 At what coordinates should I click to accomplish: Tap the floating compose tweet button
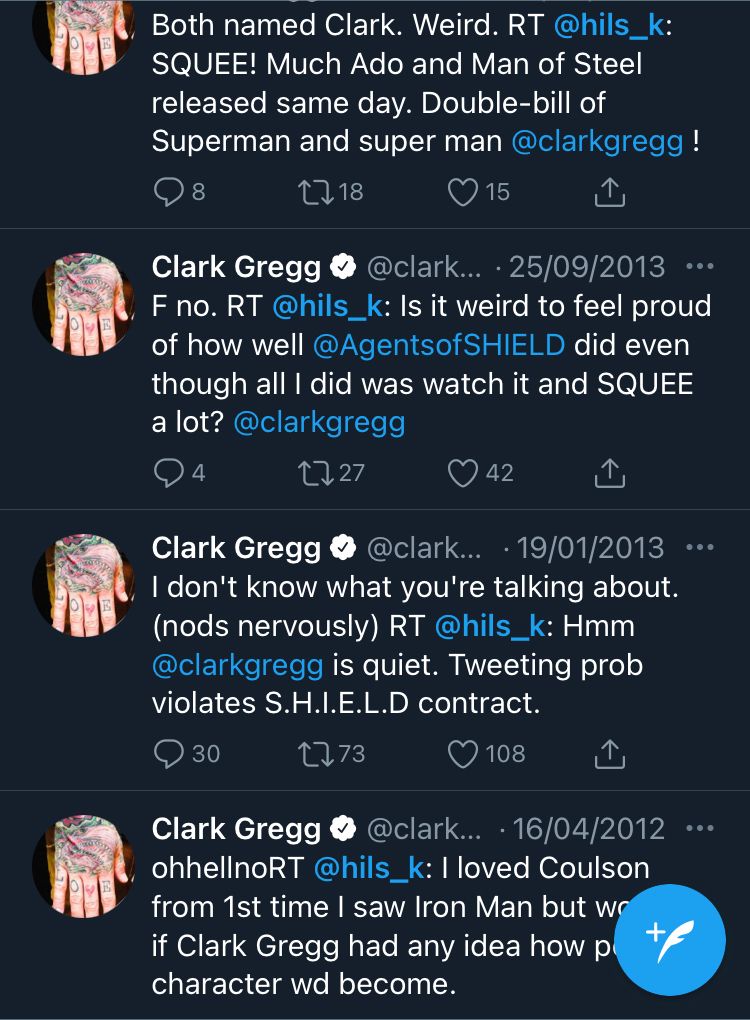[x=669, y=940]
